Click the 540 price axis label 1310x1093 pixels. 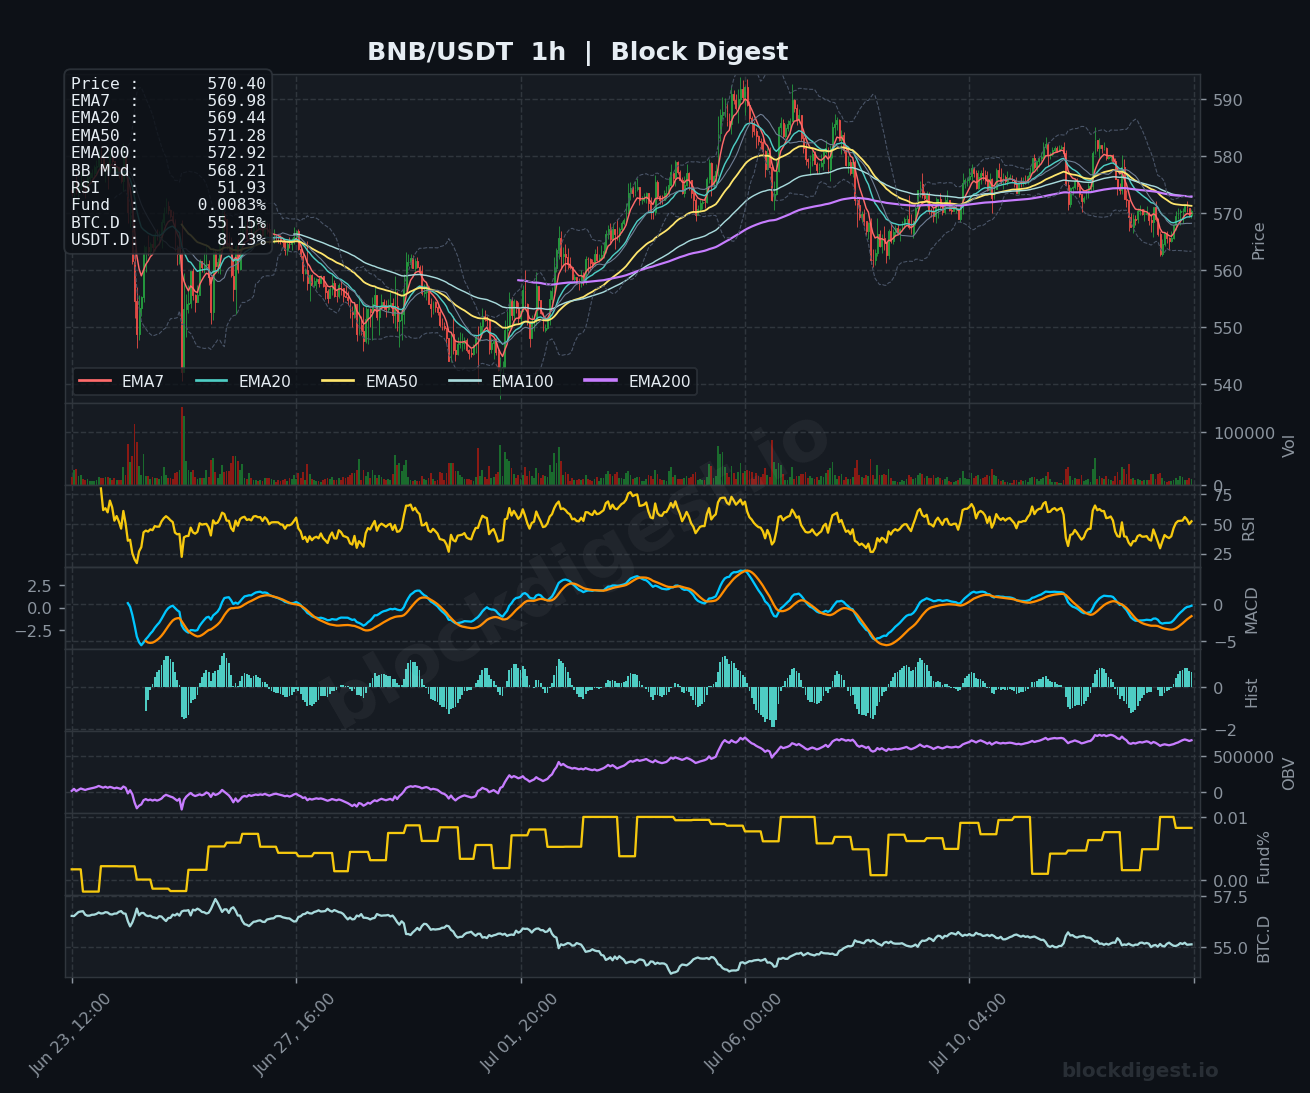(1228, 385)
